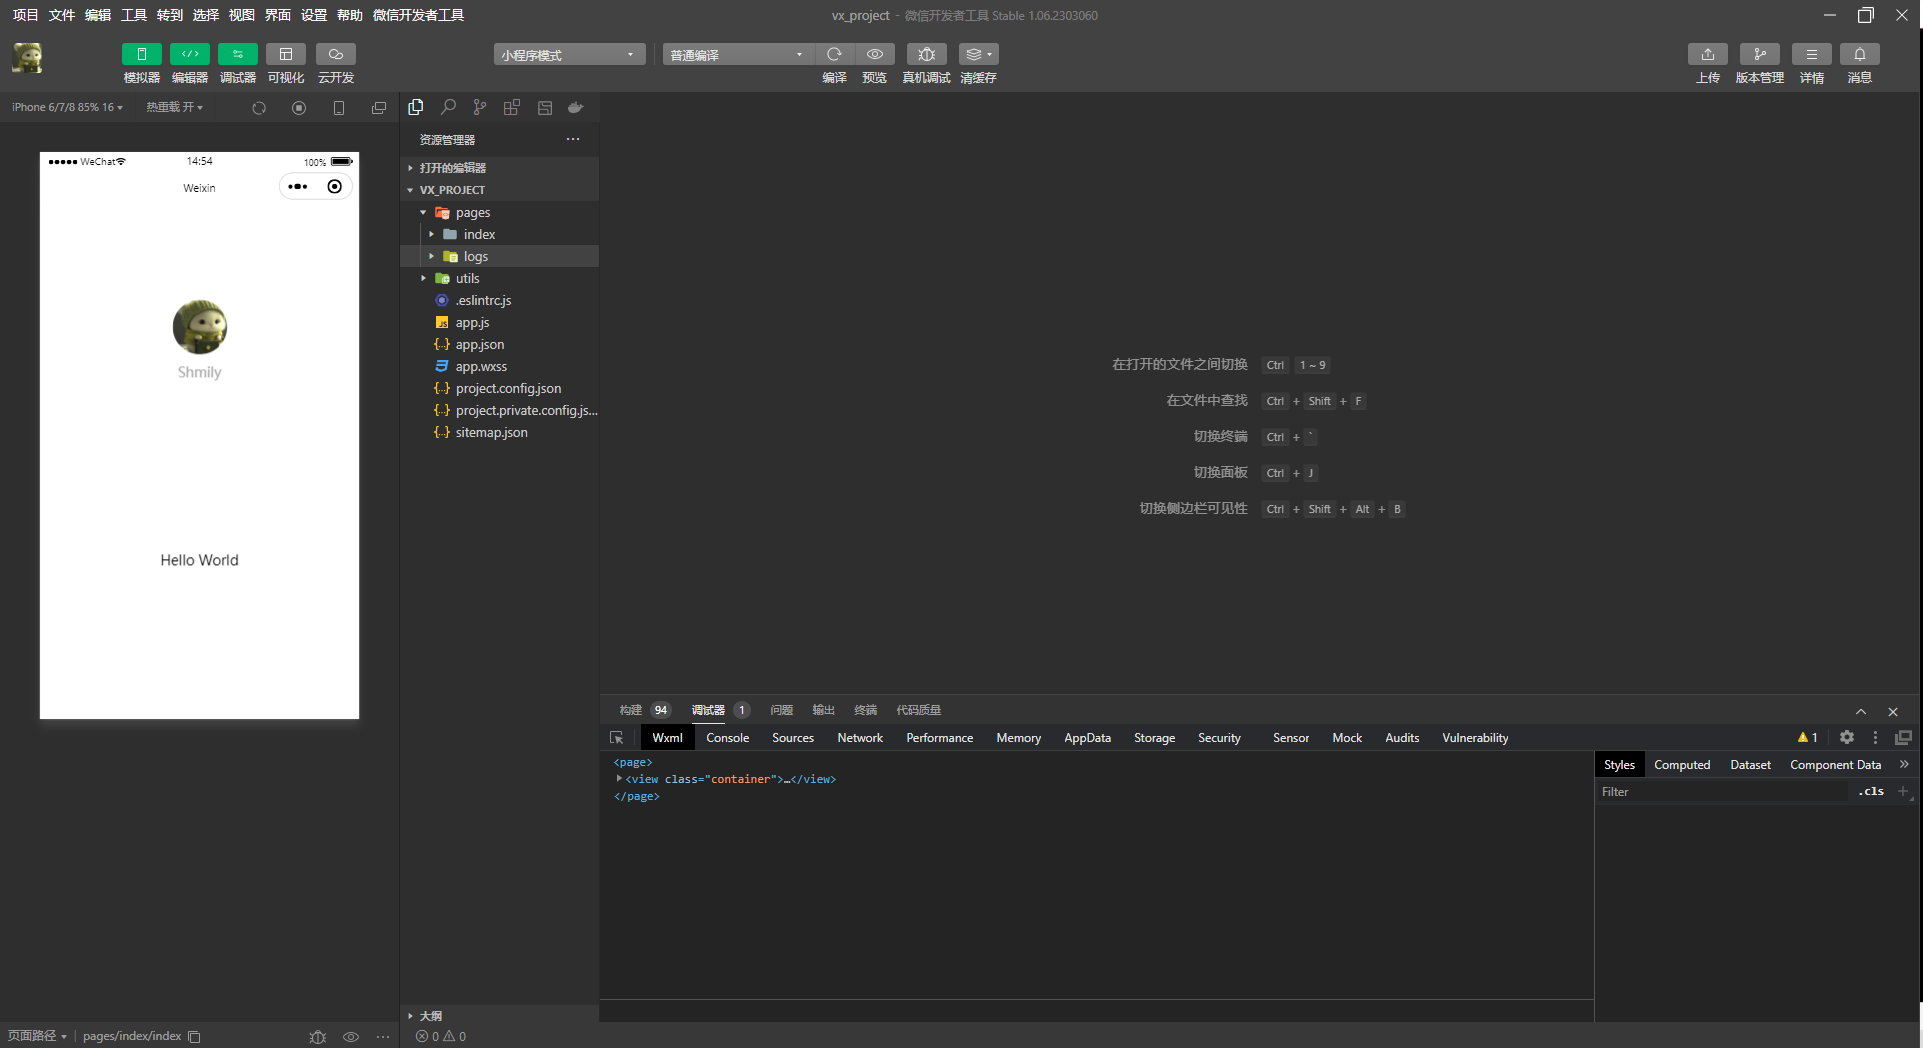
Task: Expand the outline (大纲) section
Action: [x=500, y=1015]
